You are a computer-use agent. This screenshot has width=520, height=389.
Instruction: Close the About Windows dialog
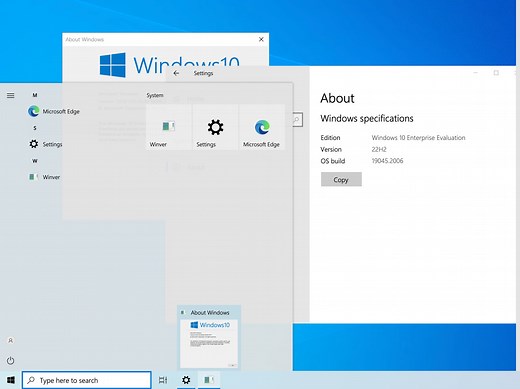pyautogui.click(x=261, y=39)
